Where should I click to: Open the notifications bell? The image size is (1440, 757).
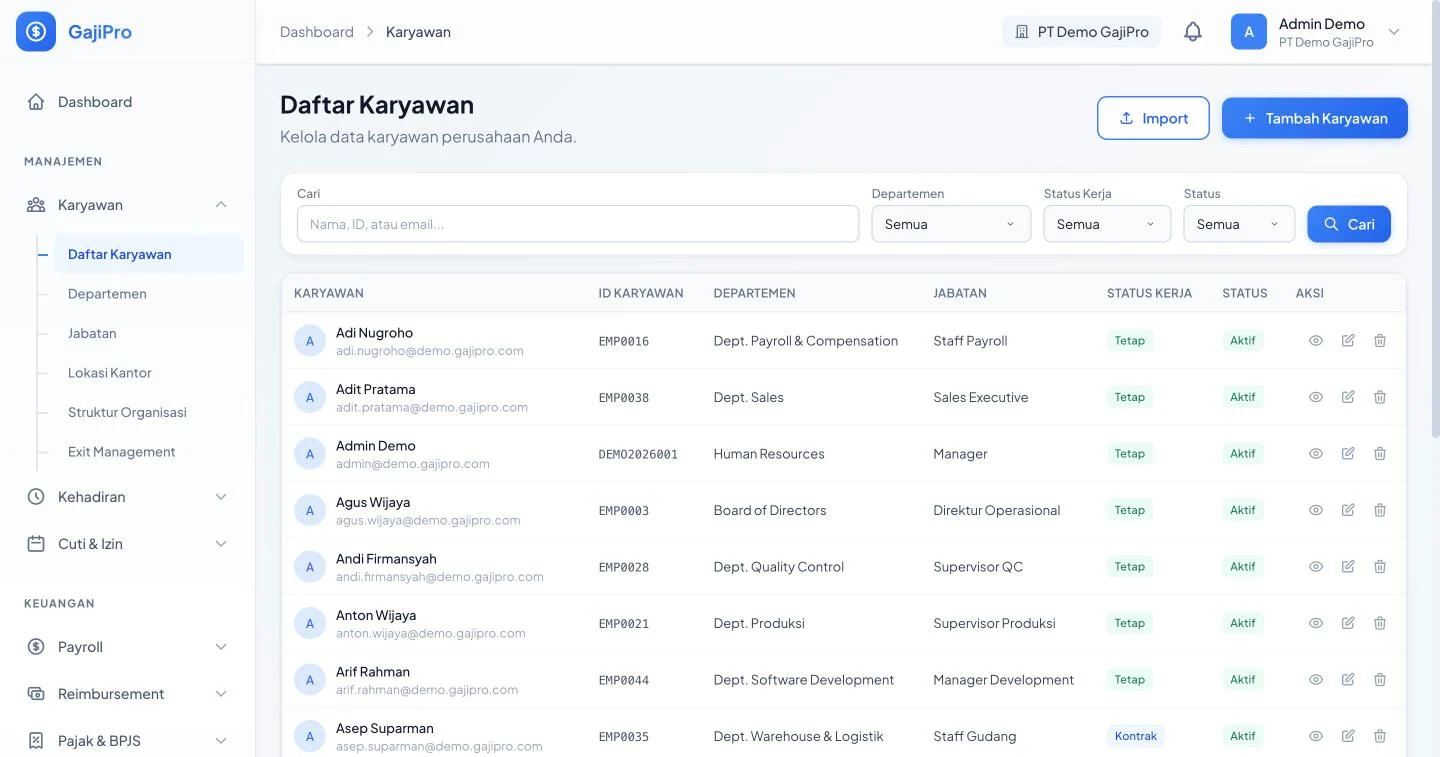click(1193, 32)
